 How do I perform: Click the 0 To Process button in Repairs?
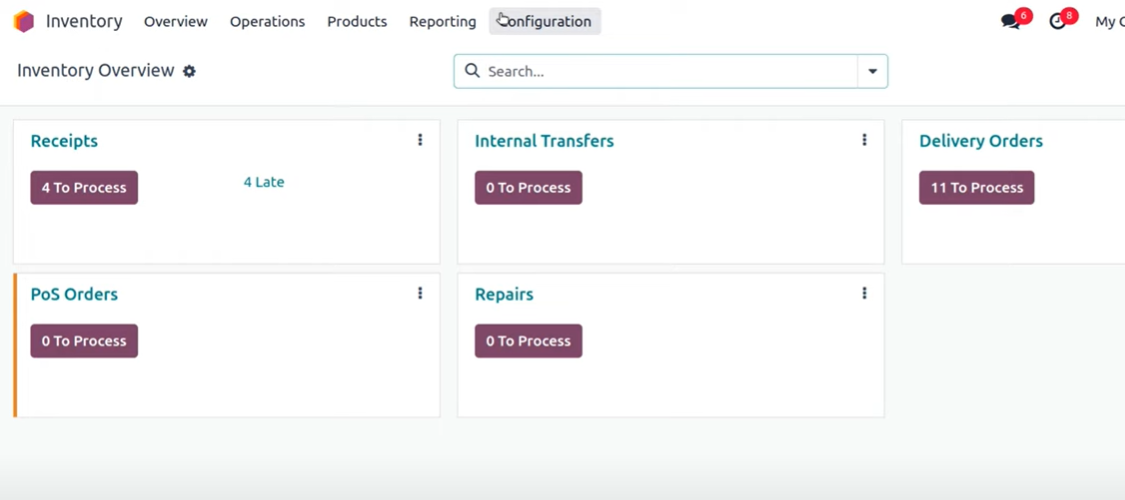[528, 341]
